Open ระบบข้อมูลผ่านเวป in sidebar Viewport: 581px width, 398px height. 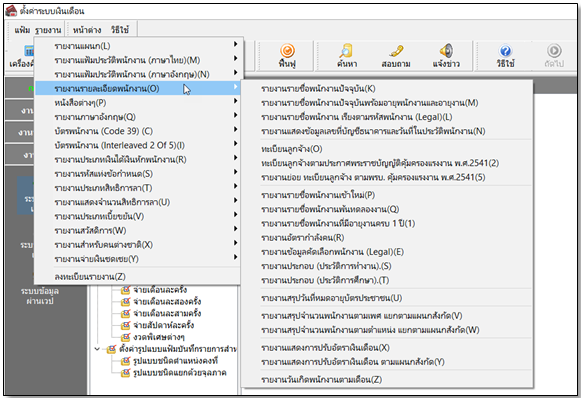[40, 296]
